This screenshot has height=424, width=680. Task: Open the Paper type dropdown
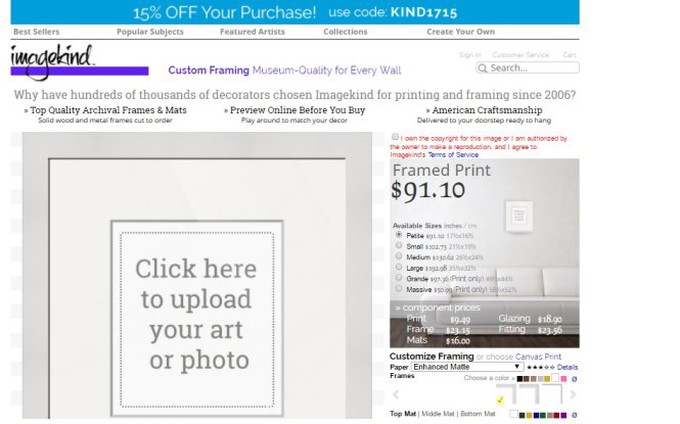[x=467, y=367]
